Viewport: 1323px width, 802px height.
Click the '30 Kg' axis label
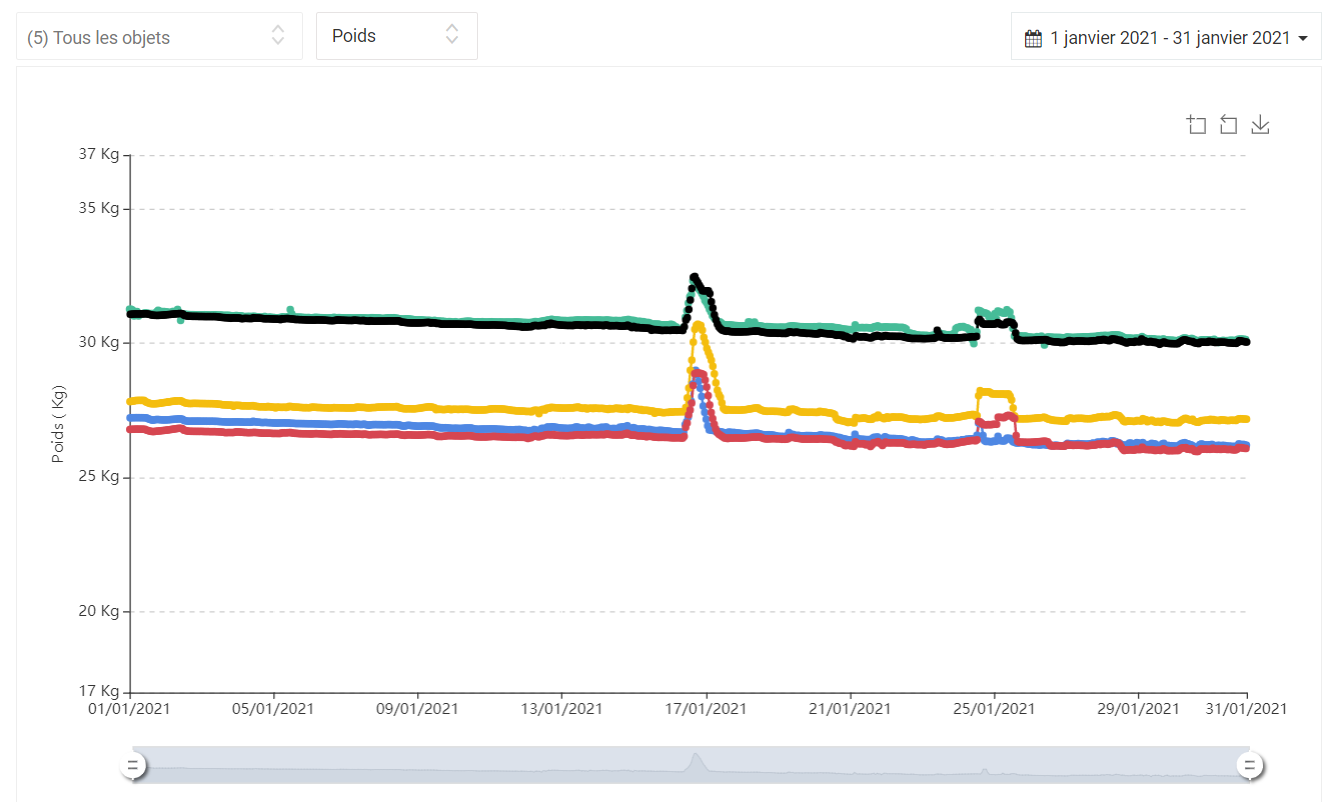tap(98, 342)
